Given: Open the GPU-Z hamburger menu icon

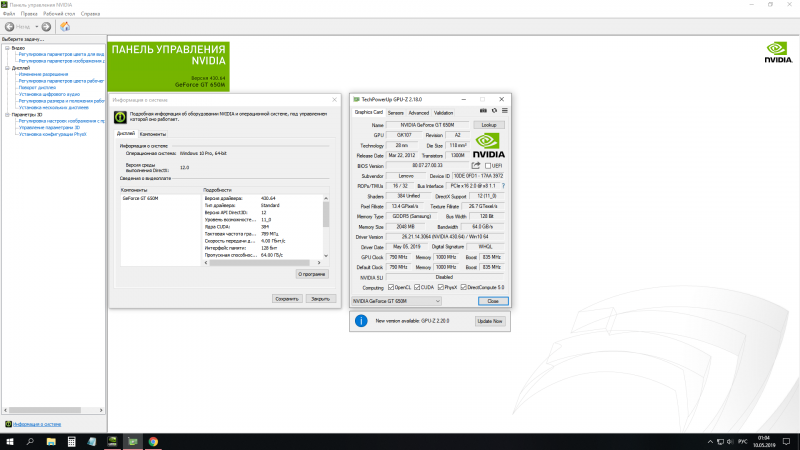Looking at the screenshot, I should pos(503,112).
